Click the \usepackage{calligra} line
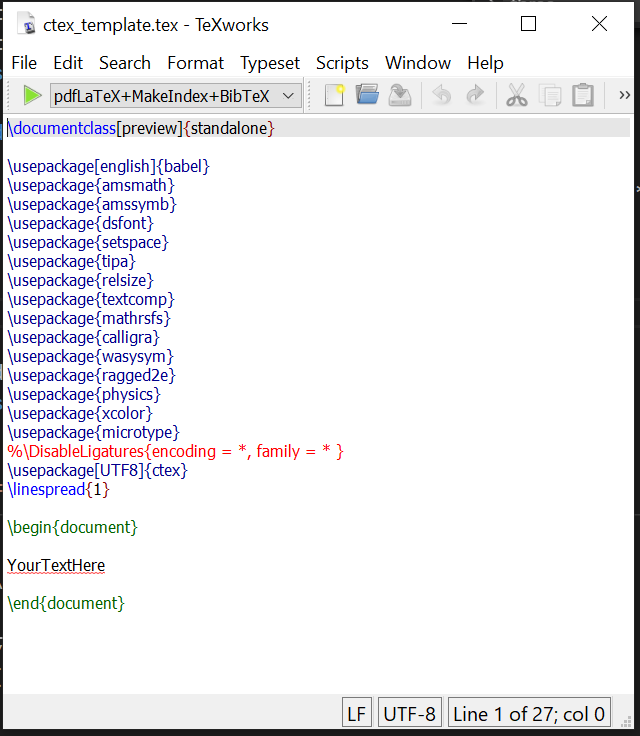This screenshot has height=736, width=640. click(x=84, y=337)
